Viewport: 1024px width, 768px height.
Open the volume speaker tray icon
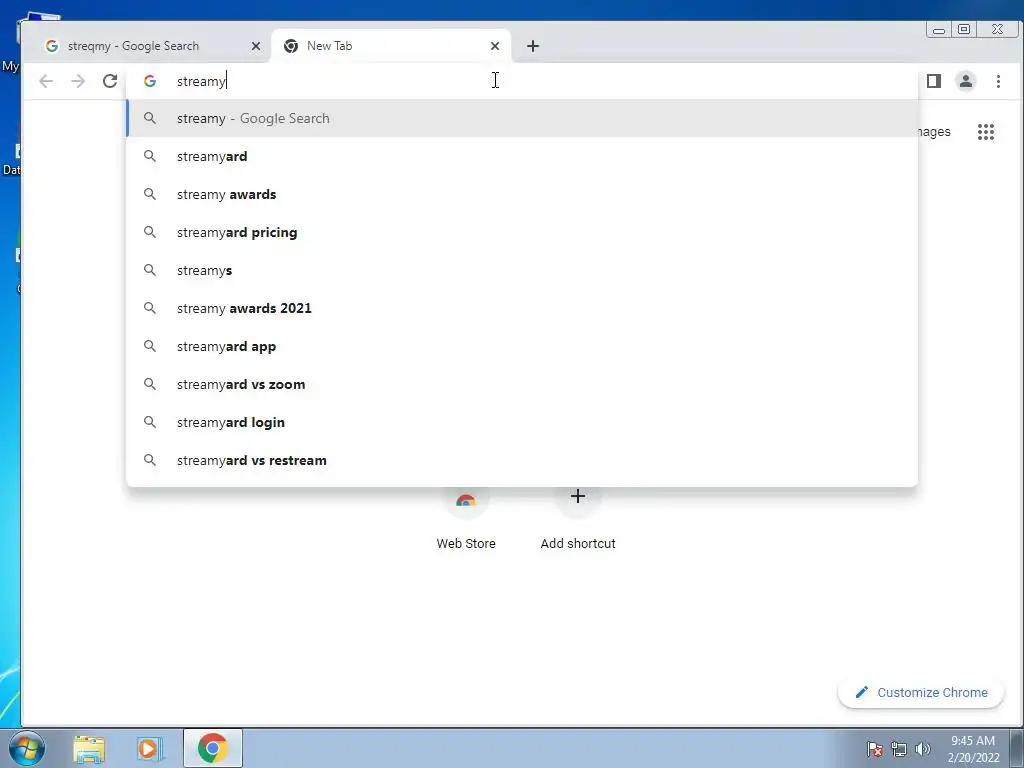click(922, 749)
